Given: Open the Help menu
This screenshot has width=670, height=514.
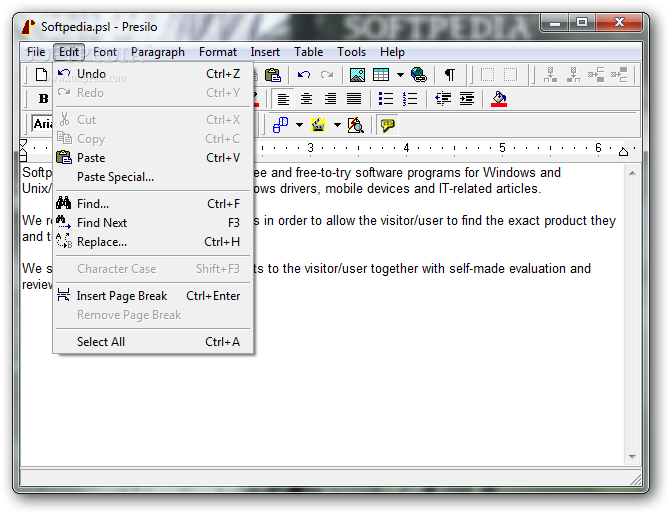Looking at the screenshot, I should click(392, 52).
